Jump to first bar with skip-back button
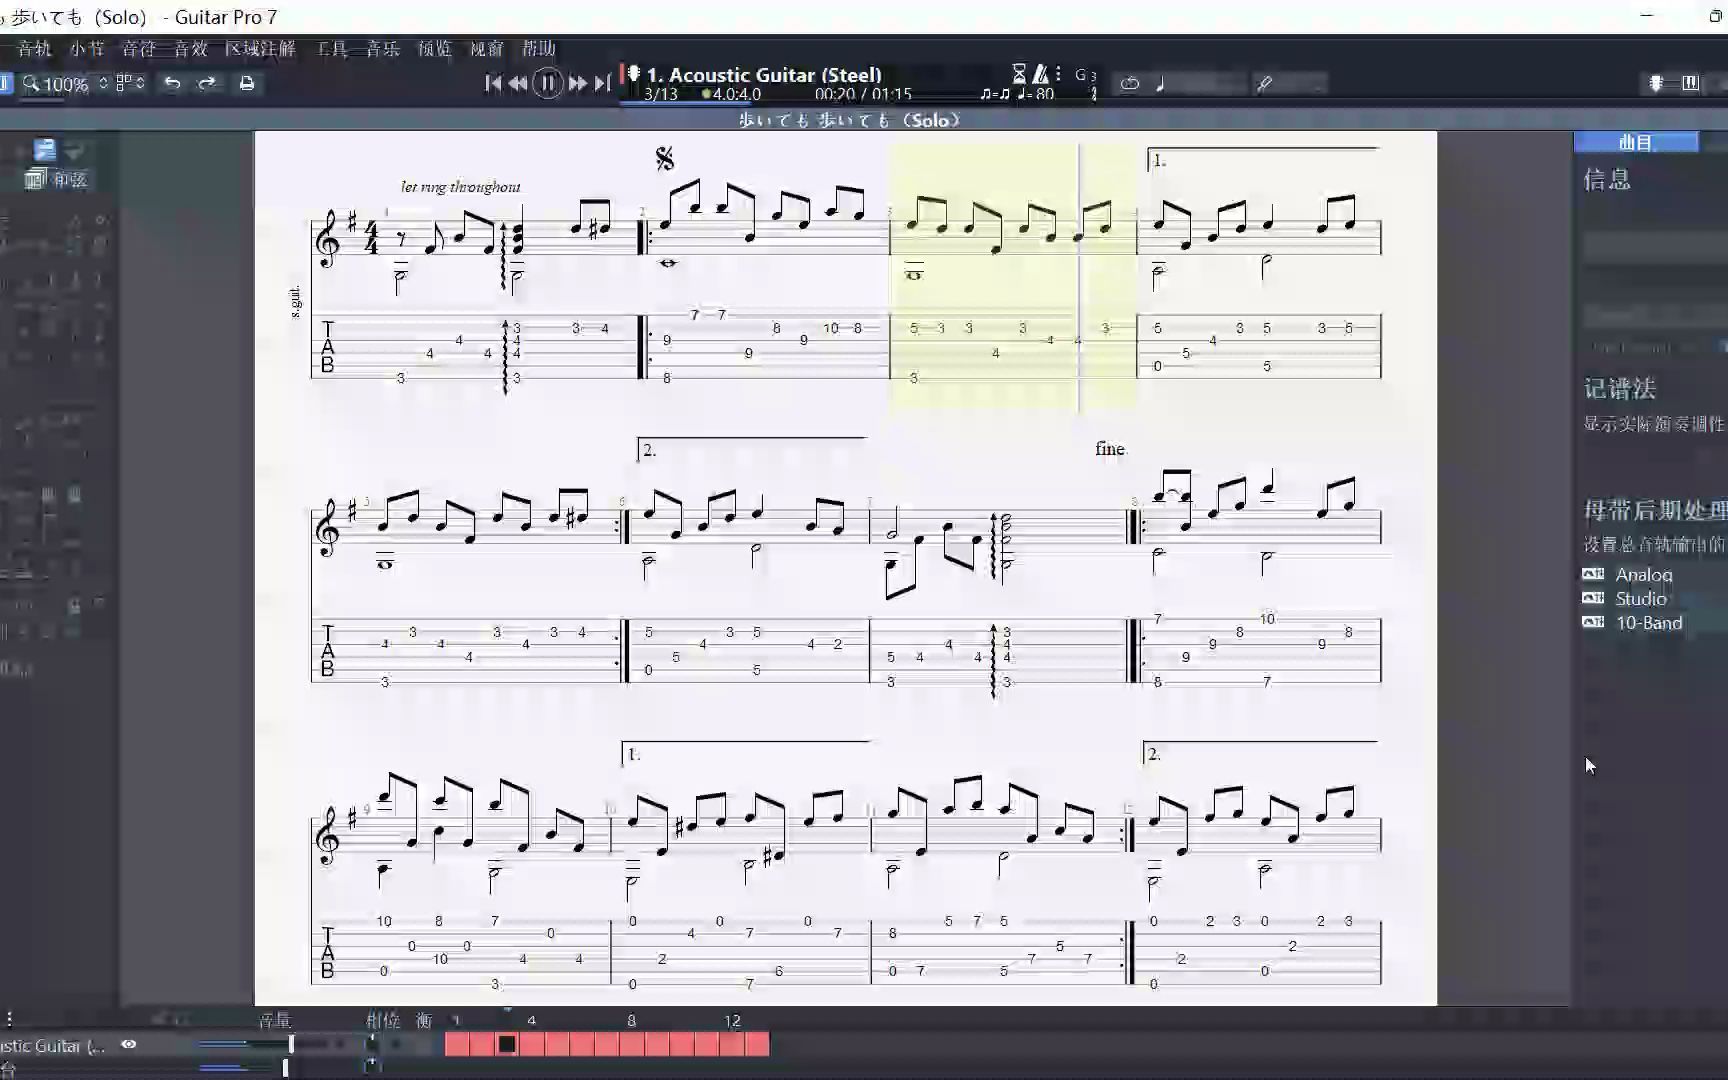Screen dimensions: 1728x1080 coord(493,84)
